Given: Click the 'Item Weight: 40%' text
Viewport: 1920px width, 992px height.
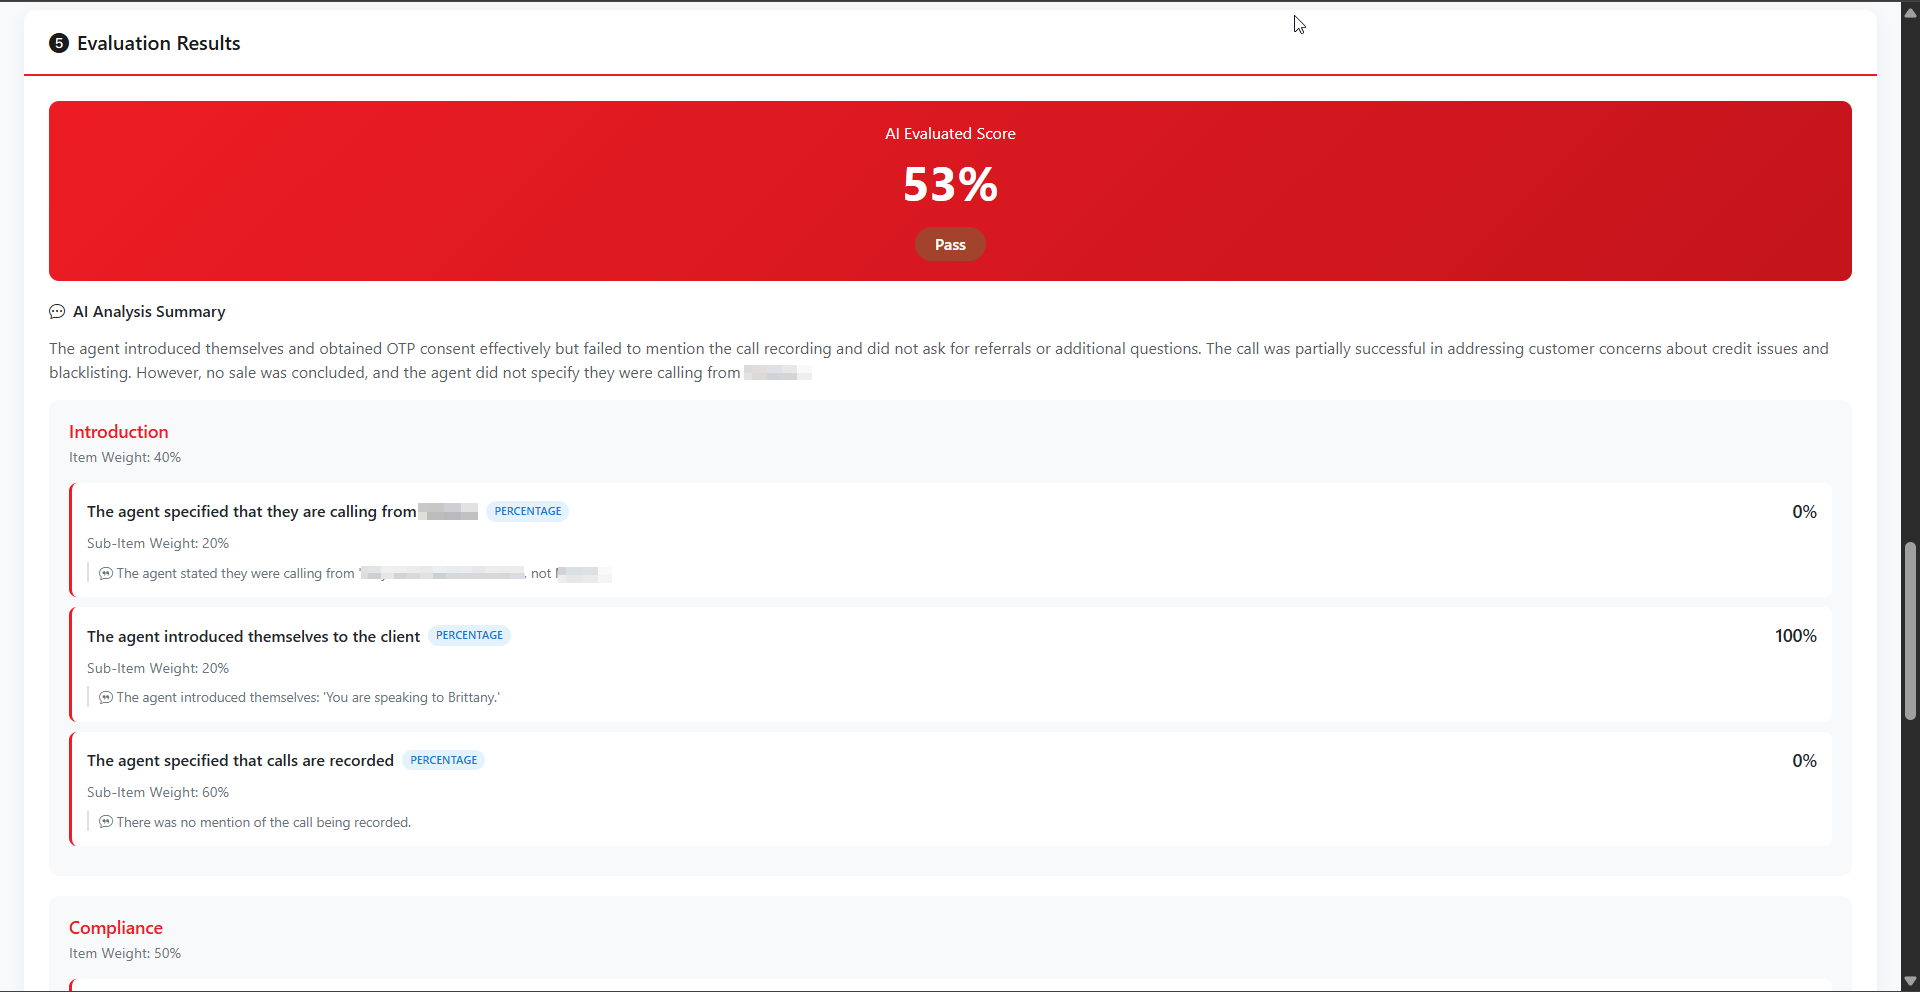Looking at the screenshot, I should (125, 458).
